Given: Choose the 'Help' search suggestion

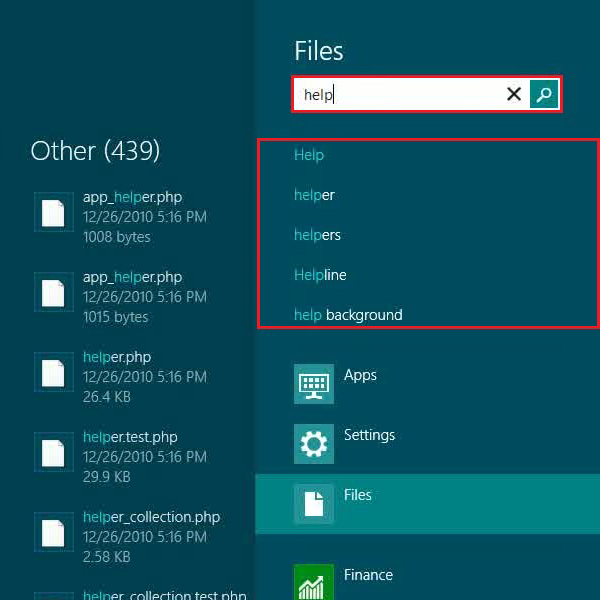Looking at the screenshot, I should [309, 155].
